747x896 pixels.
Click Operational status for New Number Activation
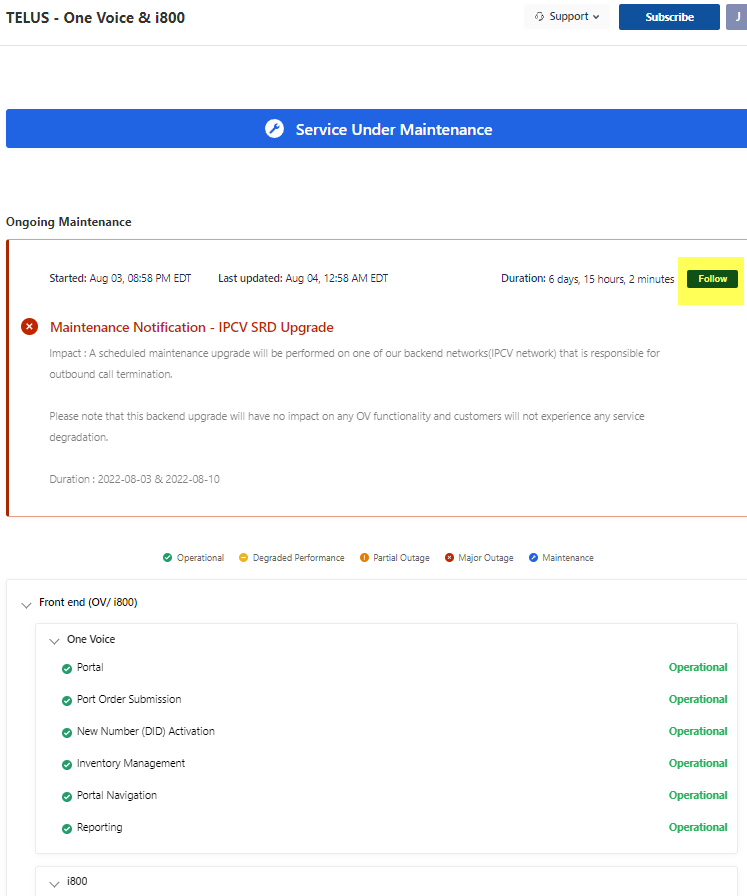tap(698, 731)
